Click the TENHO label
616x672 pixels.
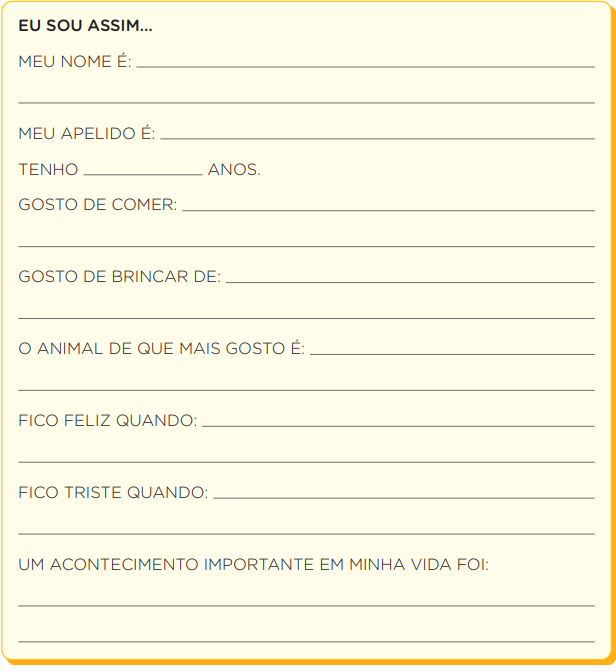pos(48,170)
